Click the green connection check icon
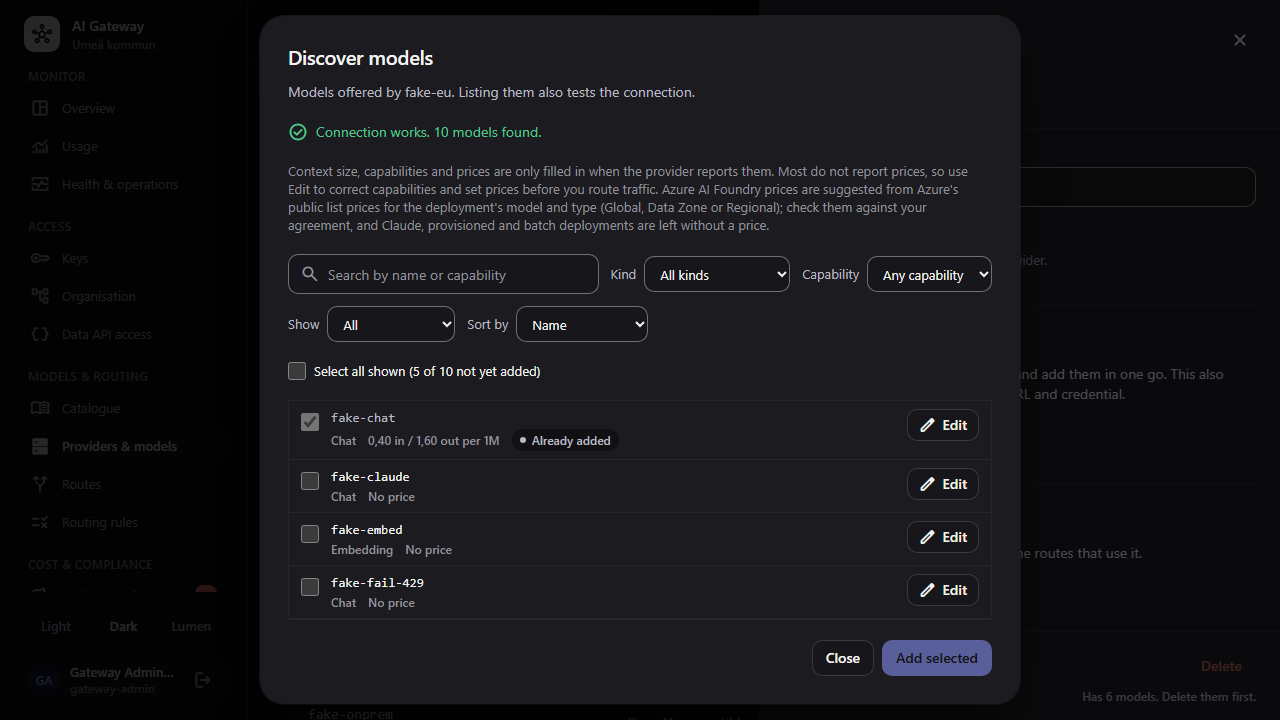The image size is (1280, 720). [297, 132]
